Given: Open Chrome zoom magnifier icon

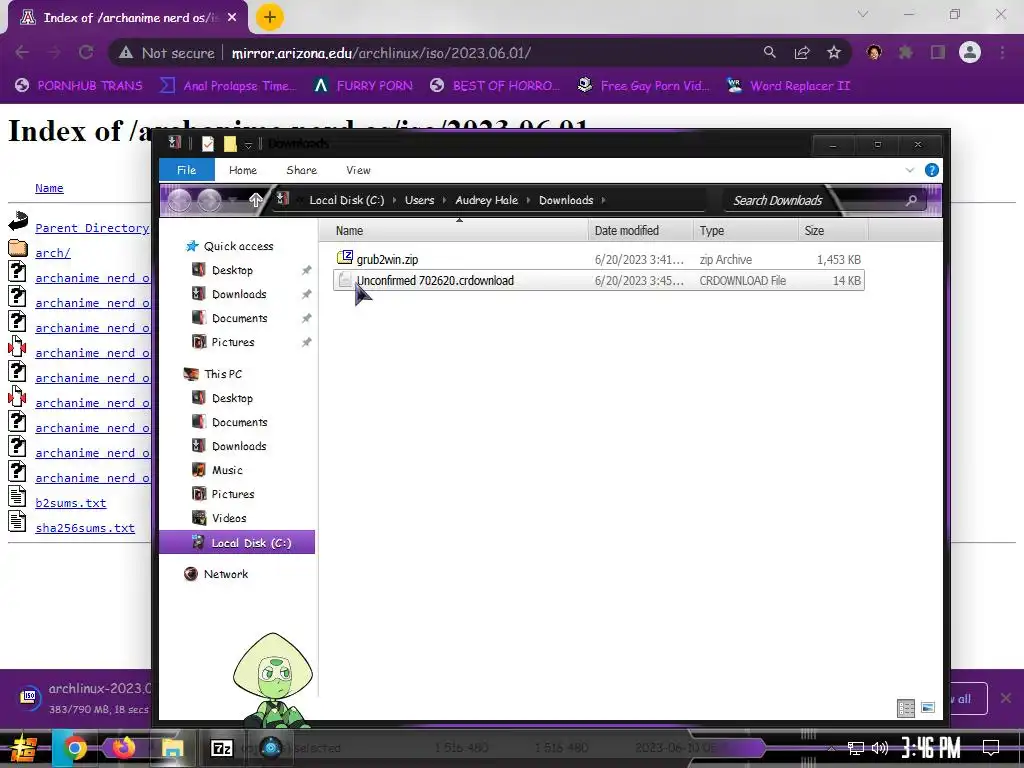Looking at the screenshot, I should click(x=770, y=53).
